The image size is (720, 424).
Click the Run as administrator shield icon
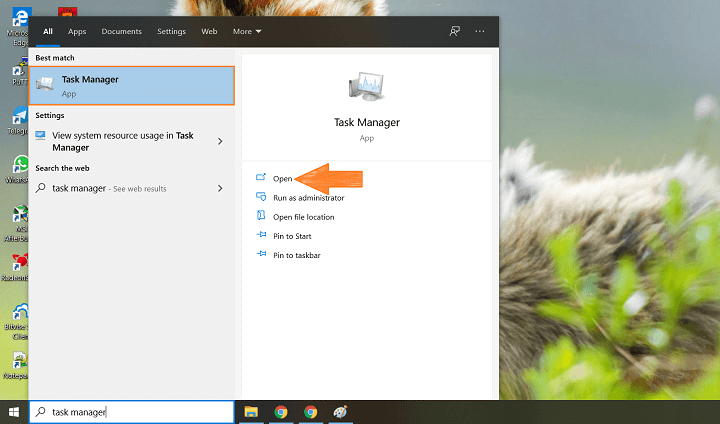pyautogui.click(x=261, y=197)
